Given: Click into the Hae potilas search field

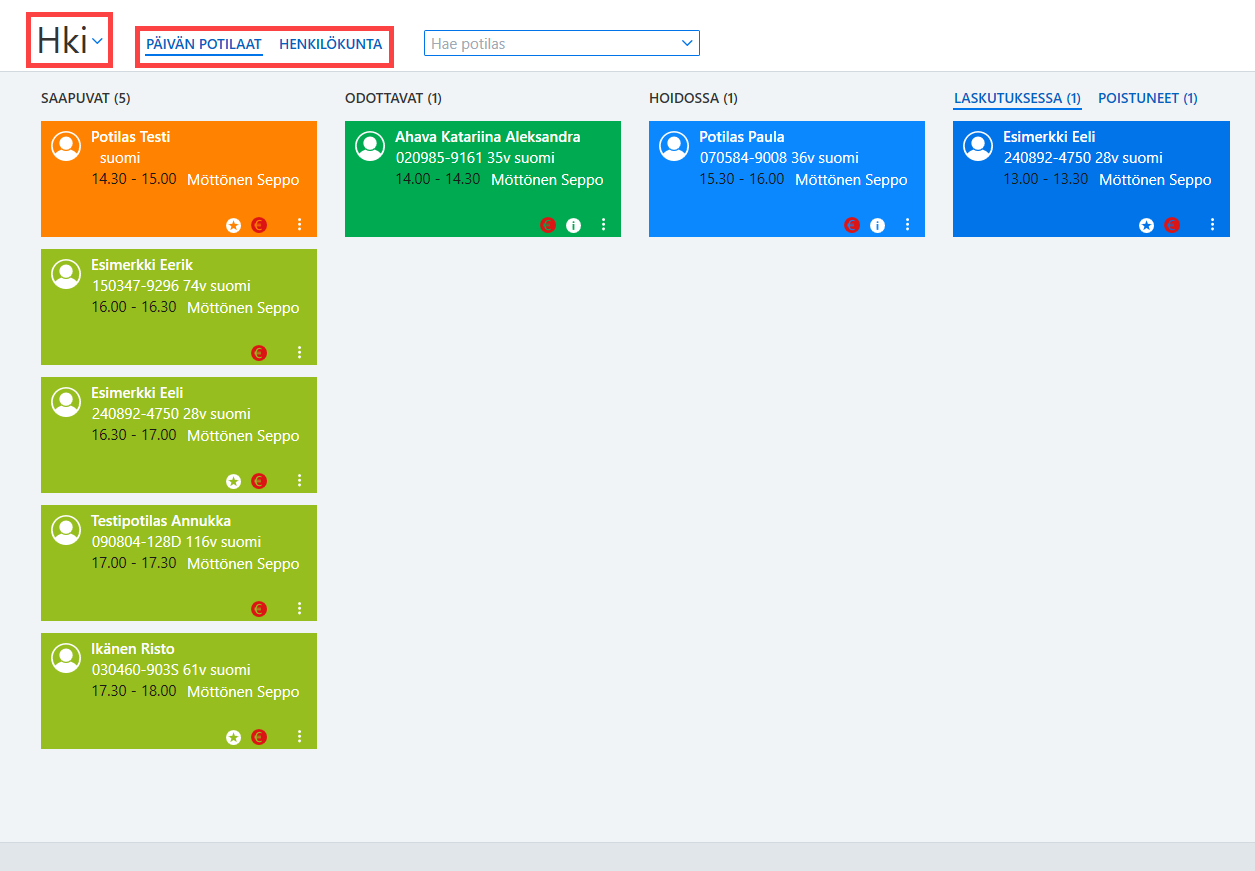Looking at the screenshot, I should click(551, 43).
